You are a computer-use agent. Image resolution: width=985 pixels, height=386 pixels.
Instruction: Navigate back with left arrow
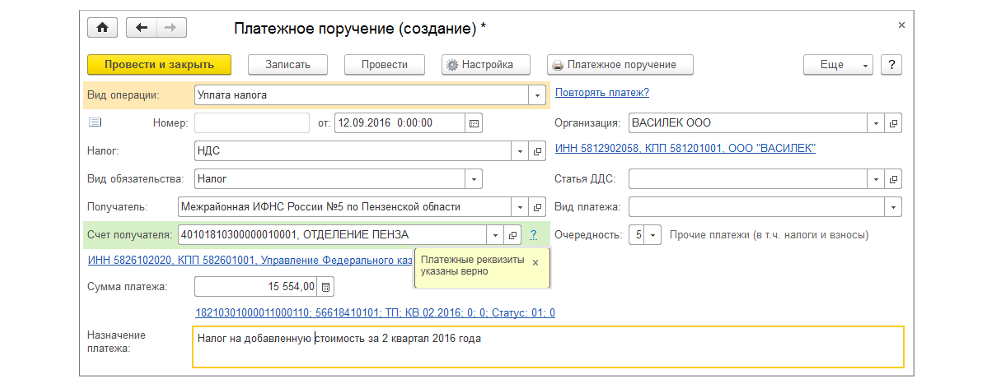click(x=141, y=28)
